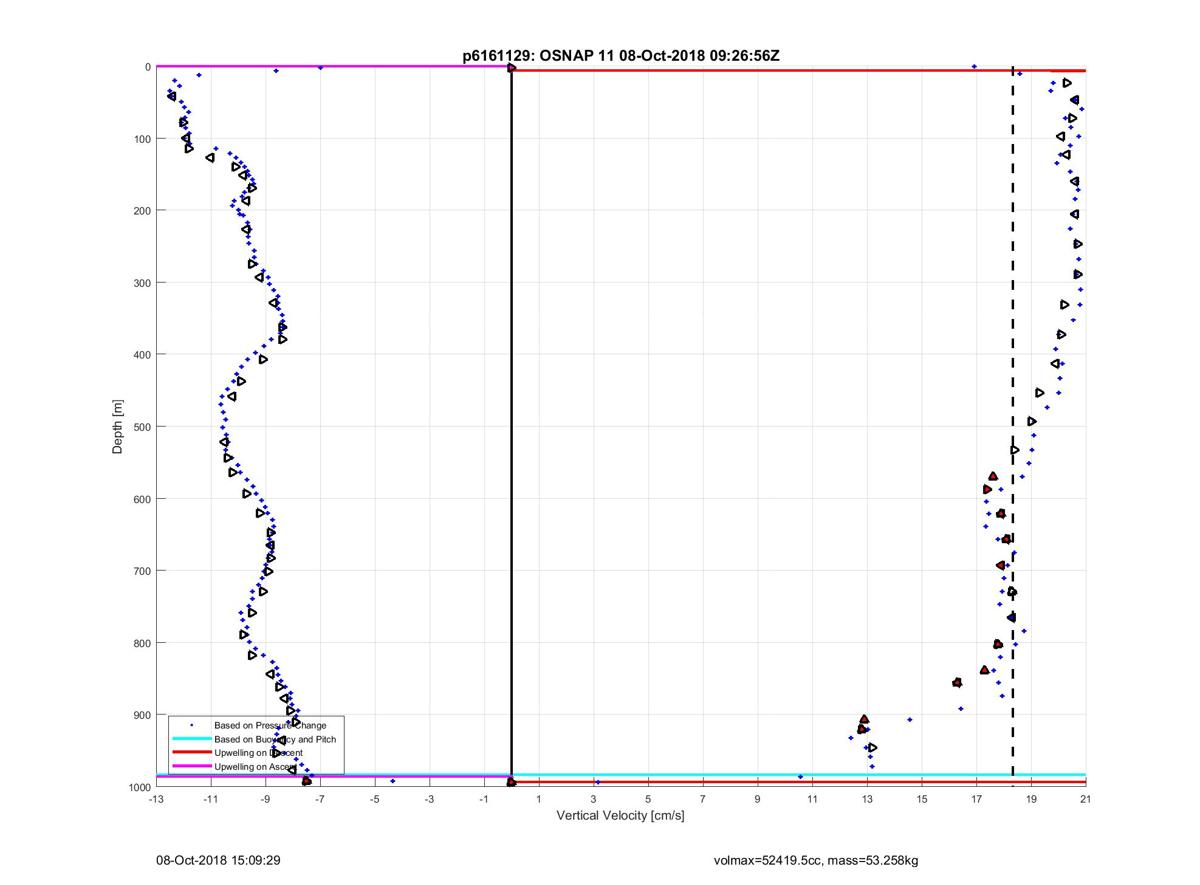Click depth tick label '100'
Screen dimensions: 1200x885
point(142,138)
